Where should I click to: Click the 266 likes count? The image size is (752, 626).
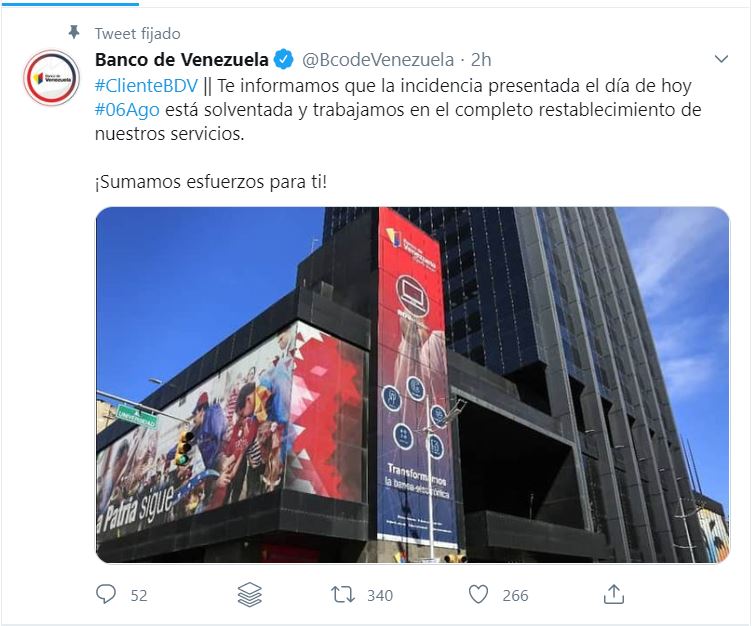pyautogui.click(x=516, y=595)
